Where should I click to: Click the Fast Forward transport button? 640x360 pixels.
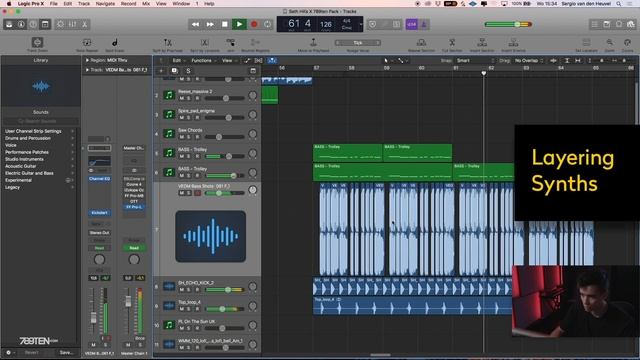(210, 24)
